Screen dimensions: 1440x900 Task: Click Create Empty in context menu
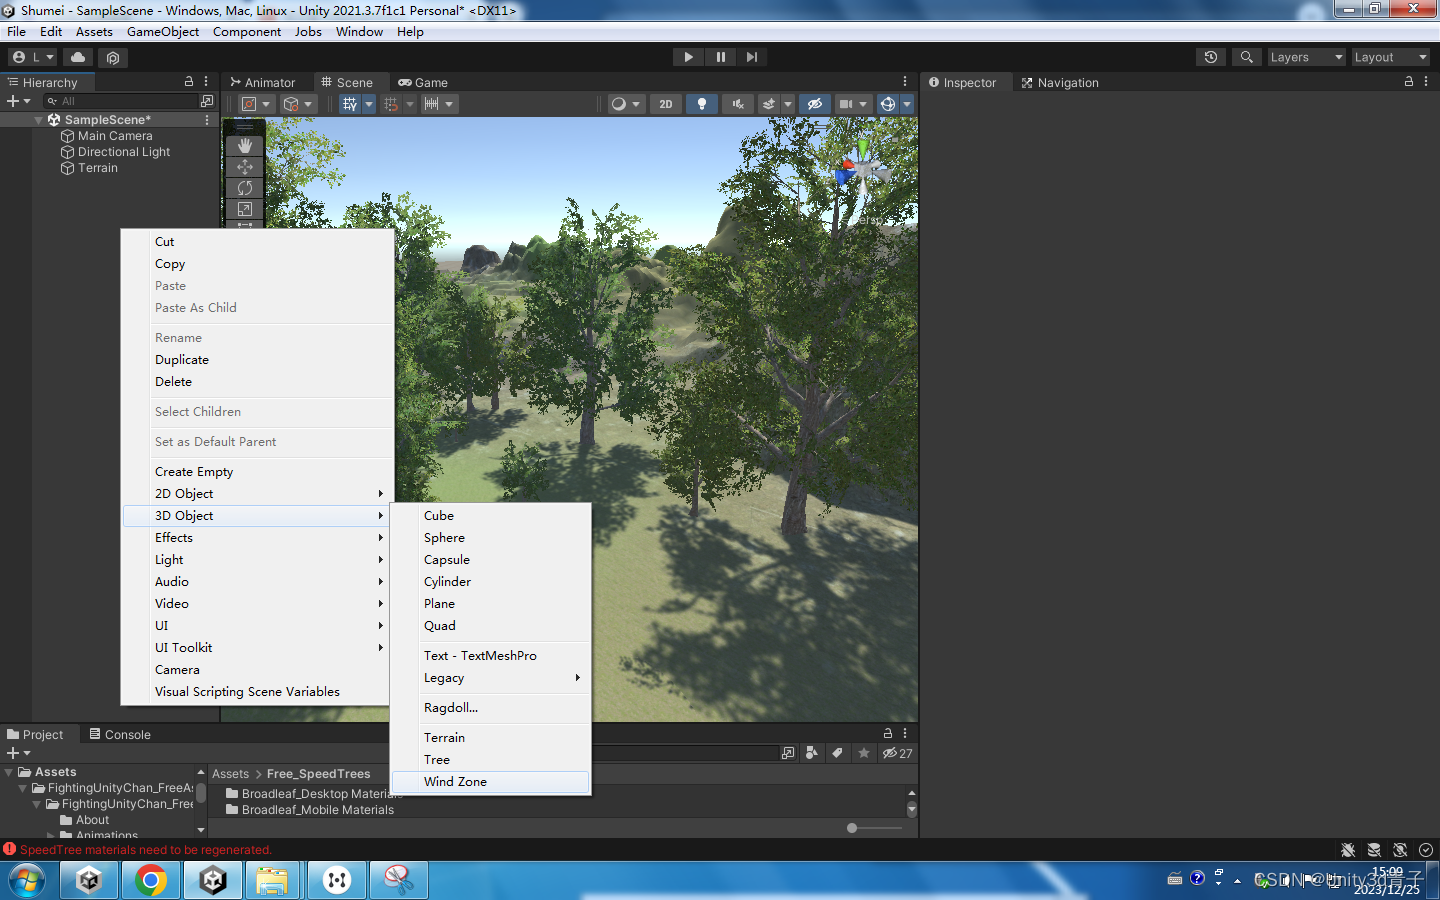[x=256, y=472]
